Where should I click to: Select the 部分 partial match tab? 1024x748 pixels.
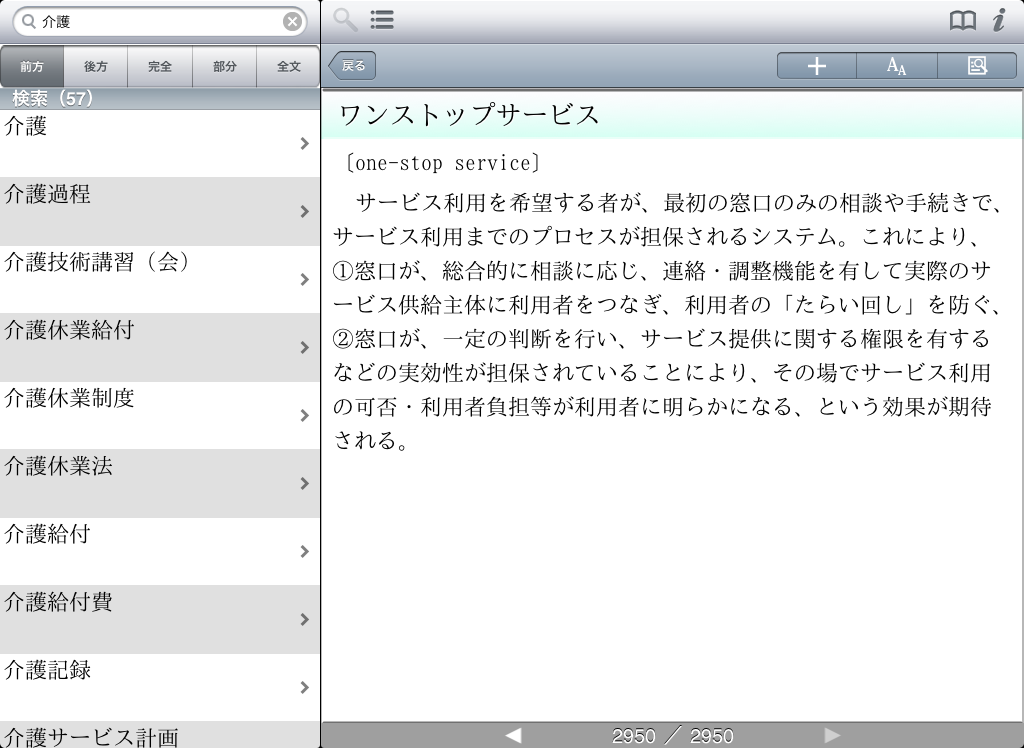click(224, 67)
